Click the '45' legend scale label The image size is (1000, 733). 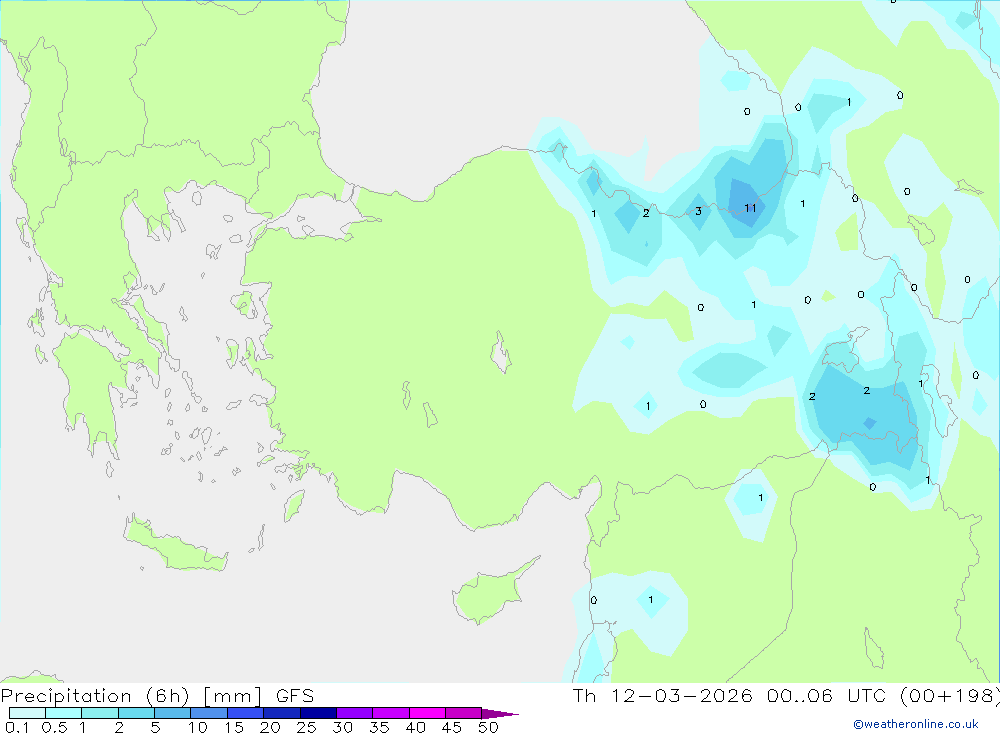(x=452, y=727)
